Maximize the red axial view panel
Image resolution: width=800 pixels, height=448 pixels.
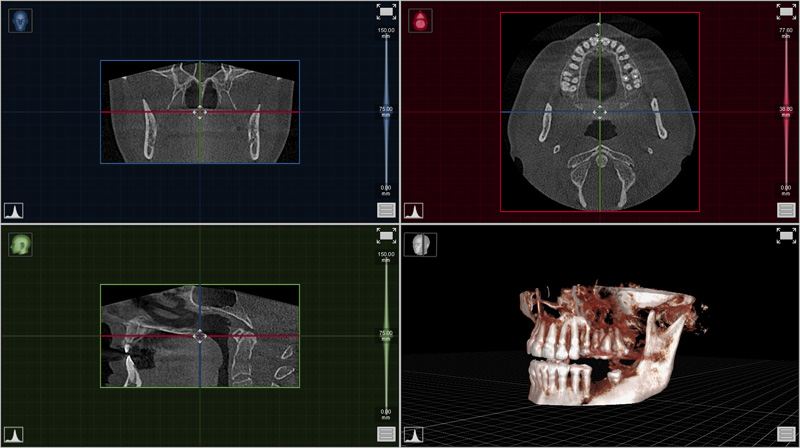point(785,12)
